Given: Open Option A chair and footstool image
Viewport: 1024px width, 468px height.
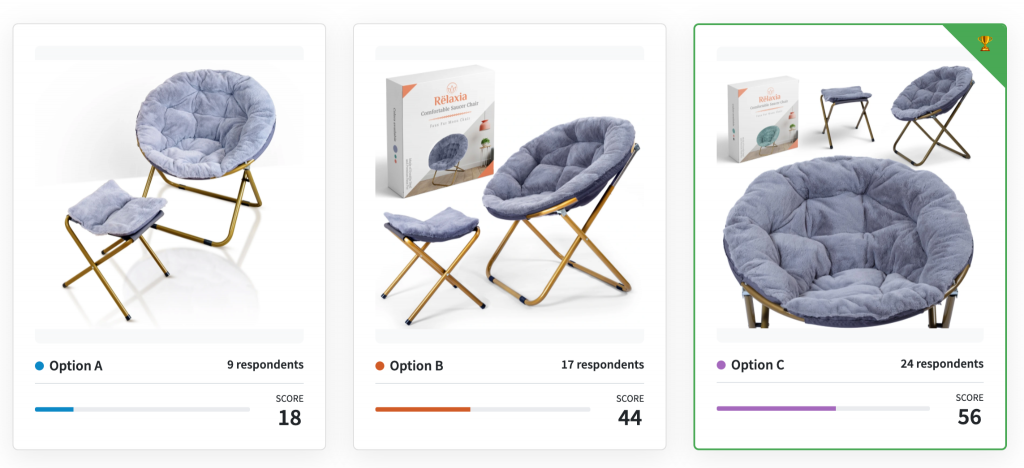Looking at the screenshot, I should 169,195.
